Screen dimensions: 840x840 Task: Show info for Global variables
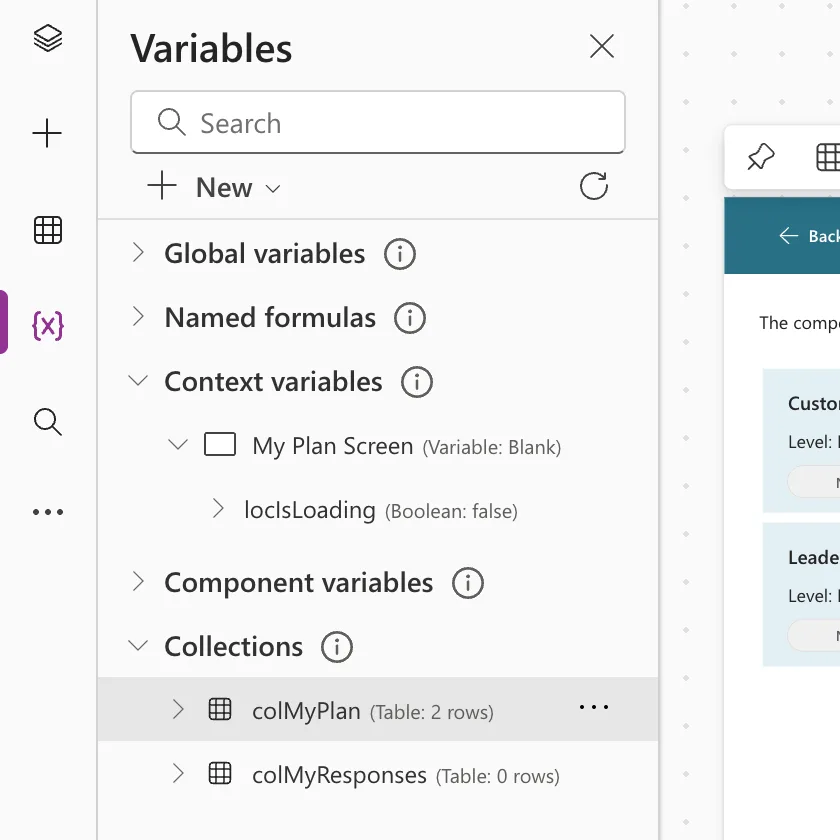[400, 254]
